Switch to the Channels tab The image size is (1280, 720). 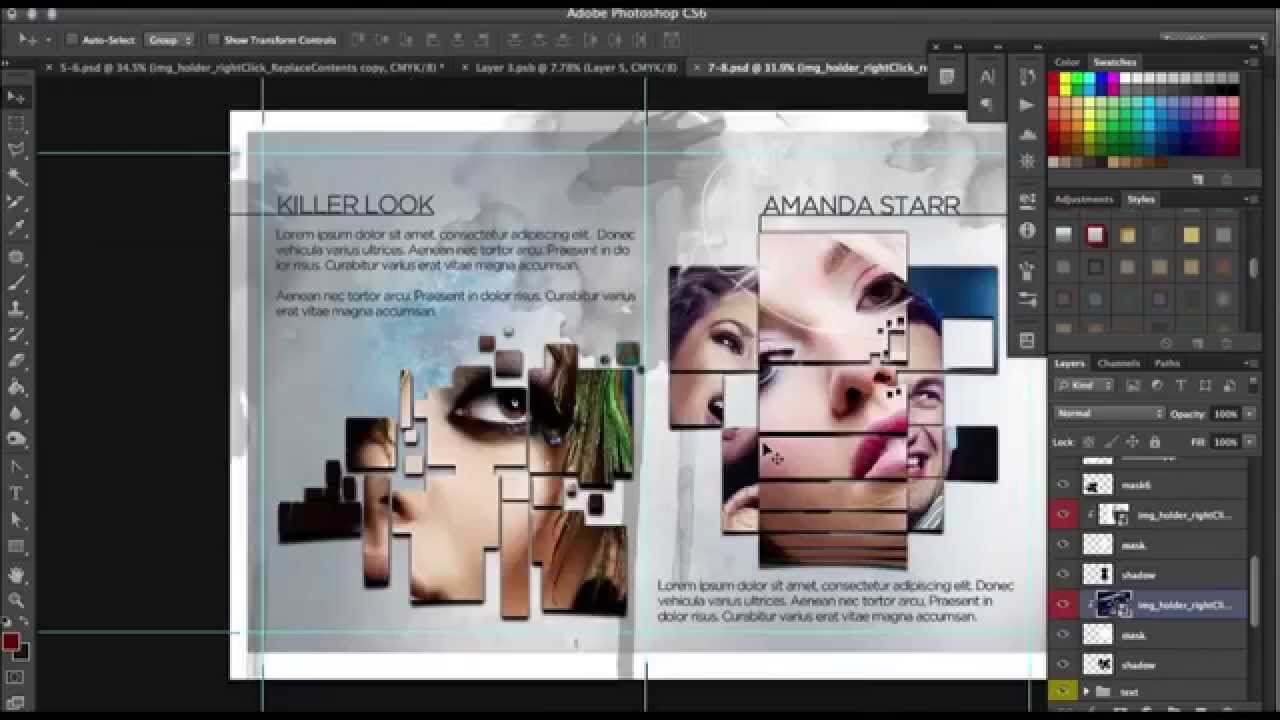[x=1118, y=363]
